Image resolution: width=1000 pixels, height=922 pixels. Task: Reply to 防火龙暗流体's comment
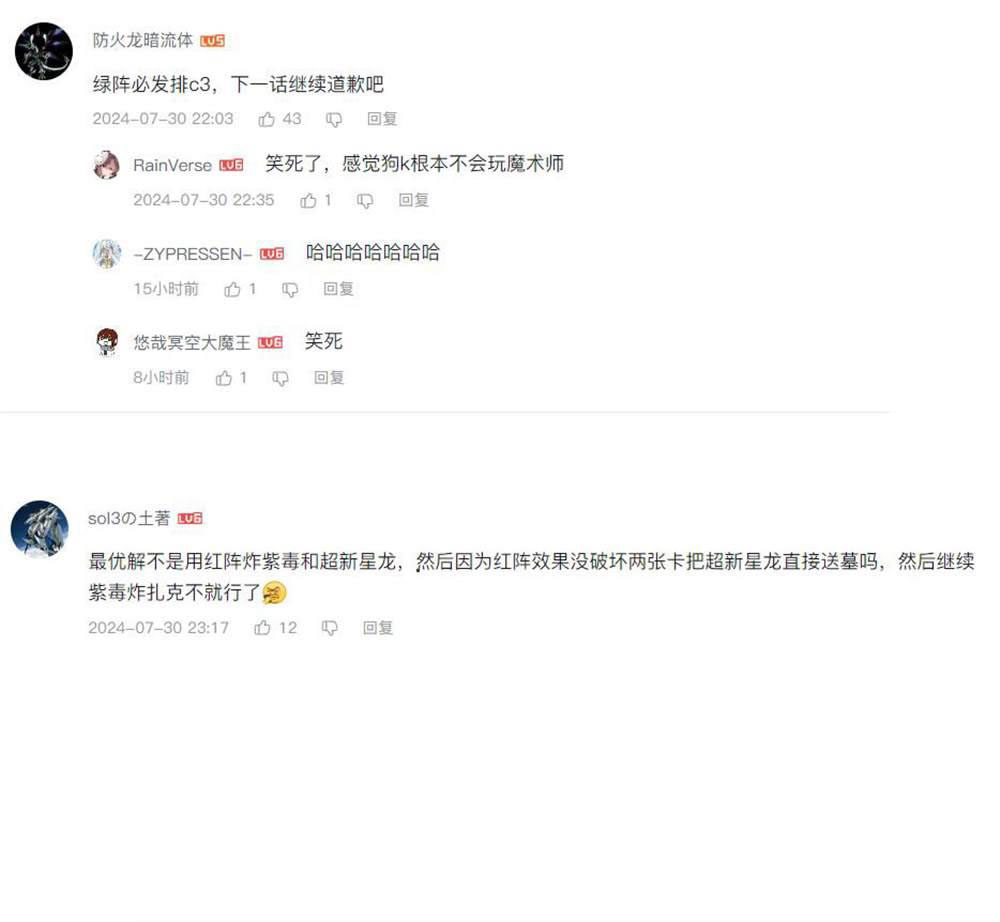382,119
